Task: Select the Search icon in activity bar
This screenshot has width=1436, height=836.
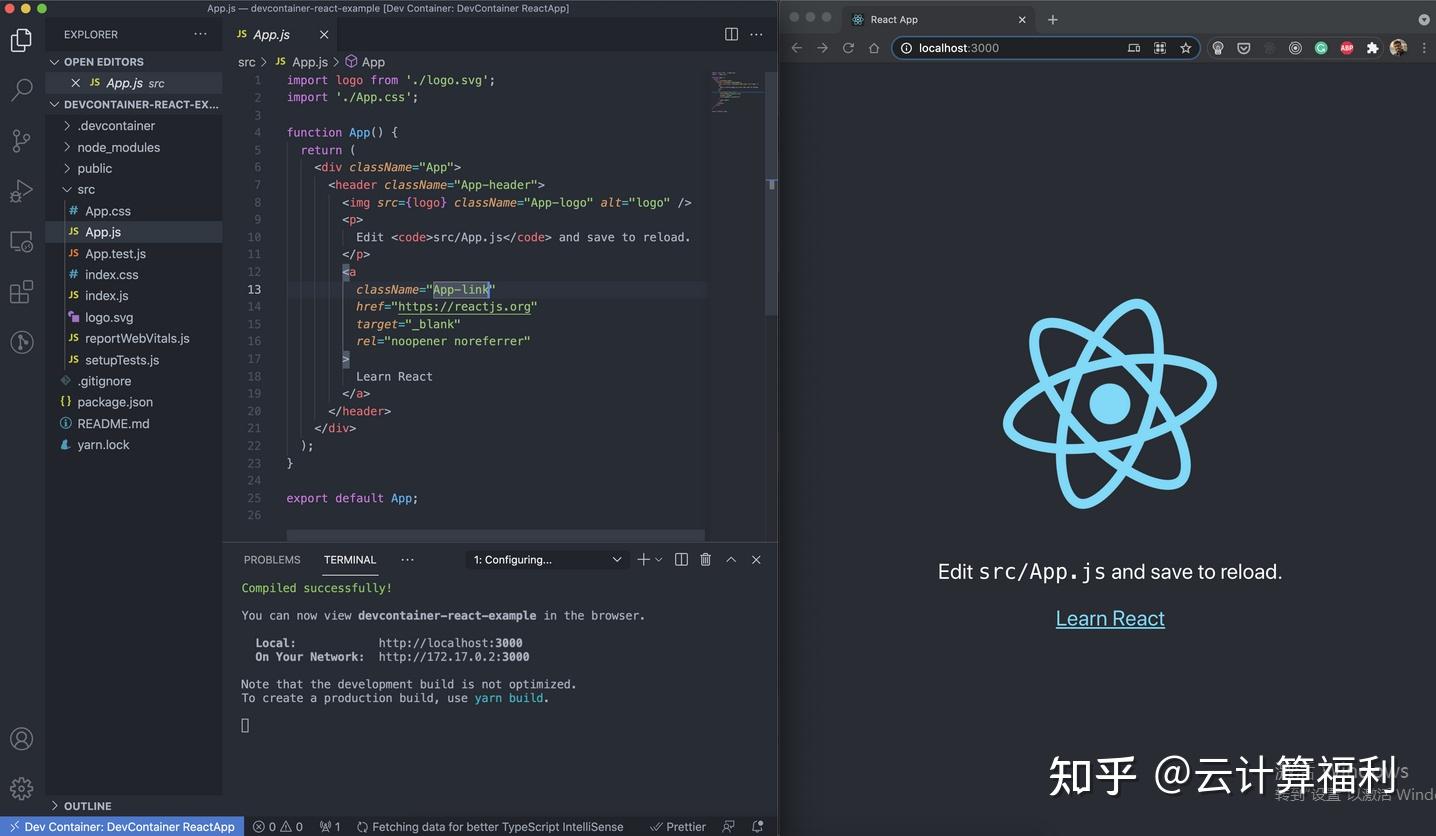Action: click(x=21, y=90)
